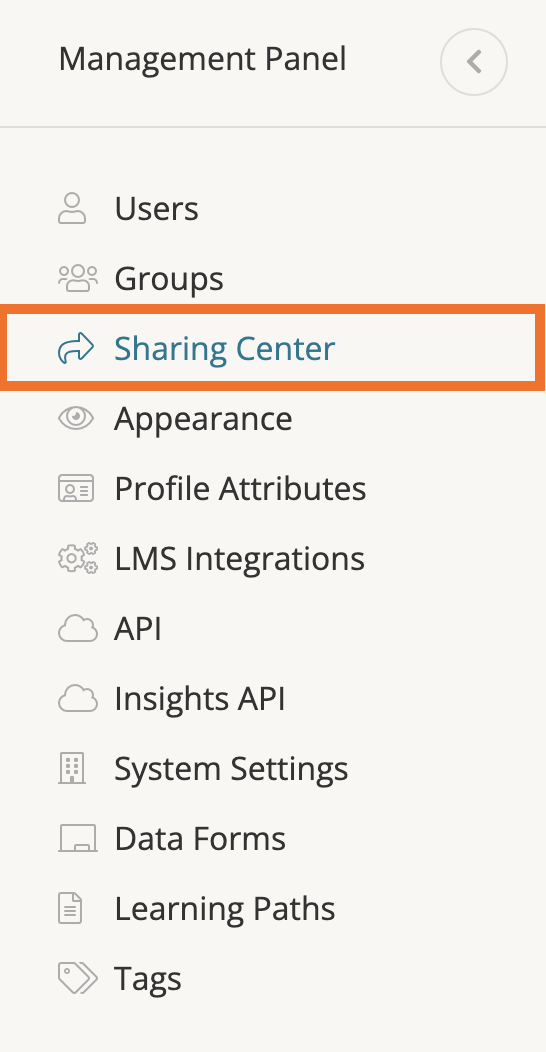Select the Sharing Center entry
This screenshot has width=546, height=1052.
coord(225,349)
